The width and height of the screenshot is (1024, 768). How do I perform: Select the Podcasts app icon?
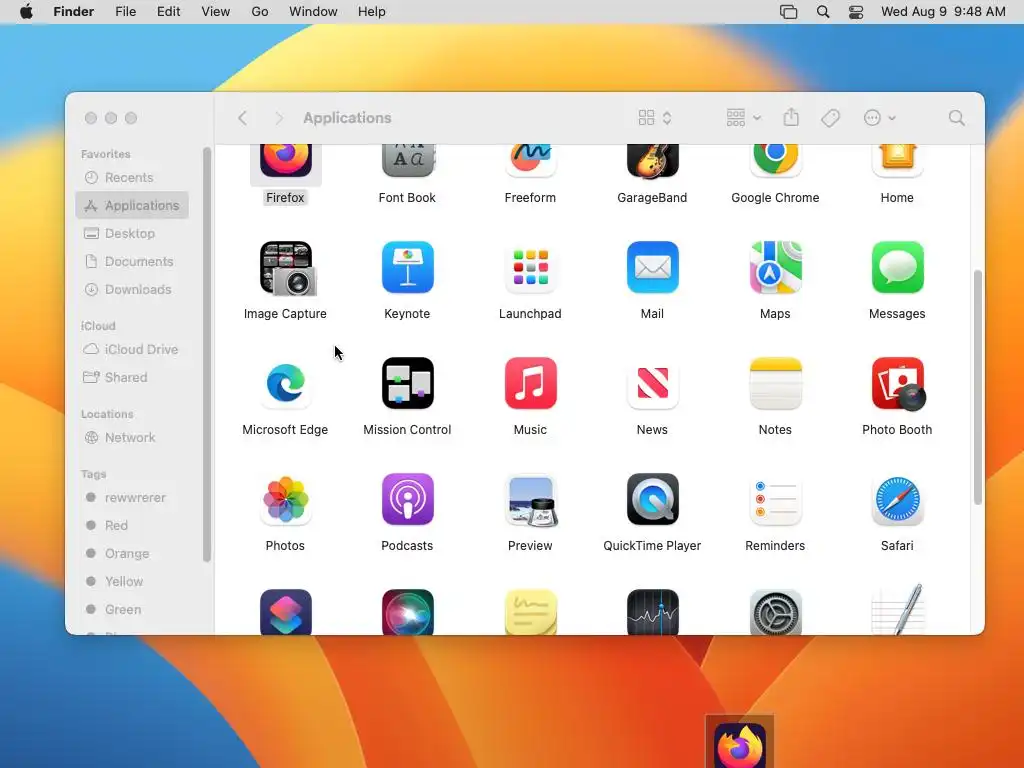408,500
